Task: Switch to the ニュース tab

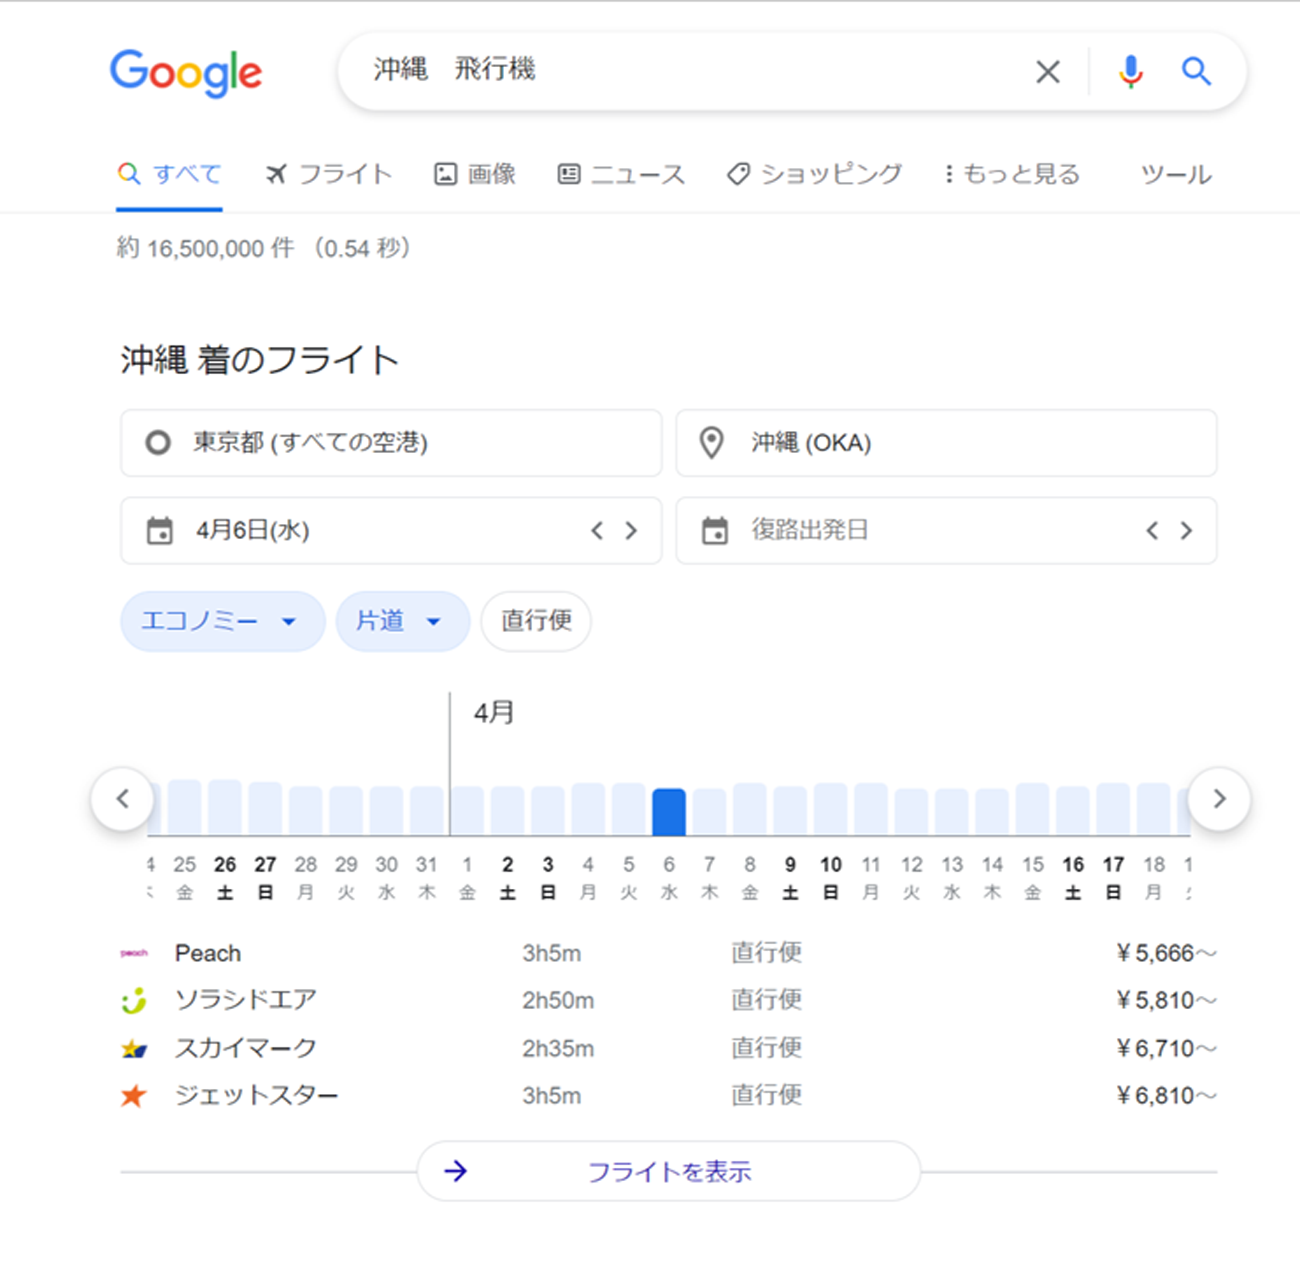Action: coord(621,174)
